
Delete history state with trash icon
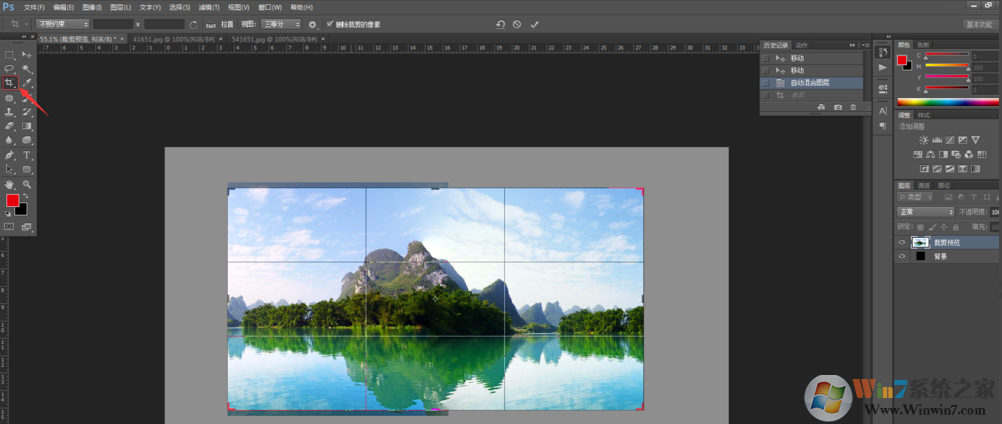point(853,107)
